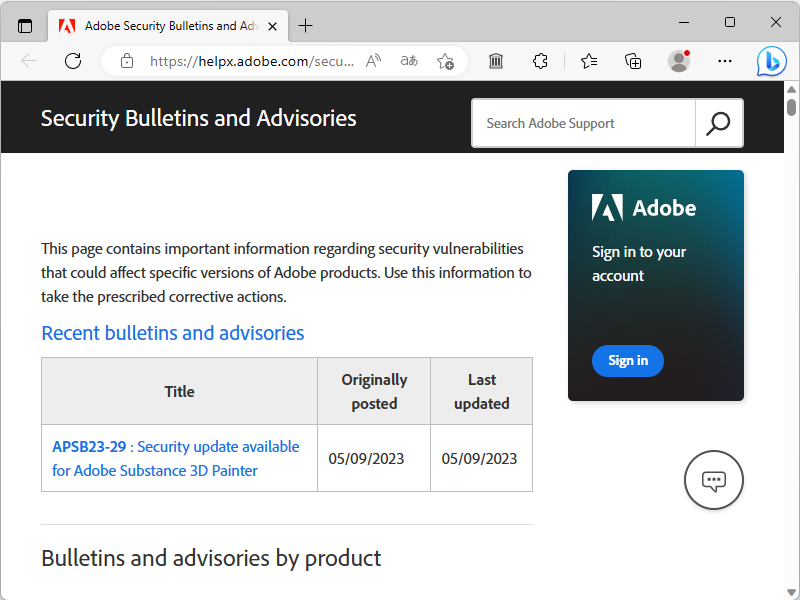
Task: Open the Favorites list icon
Action: point(589,61)
